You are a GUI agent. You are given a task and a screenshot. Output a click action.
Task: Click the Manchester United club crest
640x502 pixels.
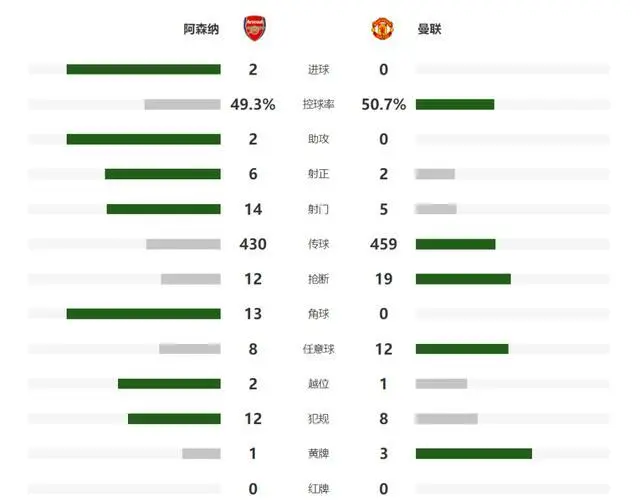click(x=382, y=29)
